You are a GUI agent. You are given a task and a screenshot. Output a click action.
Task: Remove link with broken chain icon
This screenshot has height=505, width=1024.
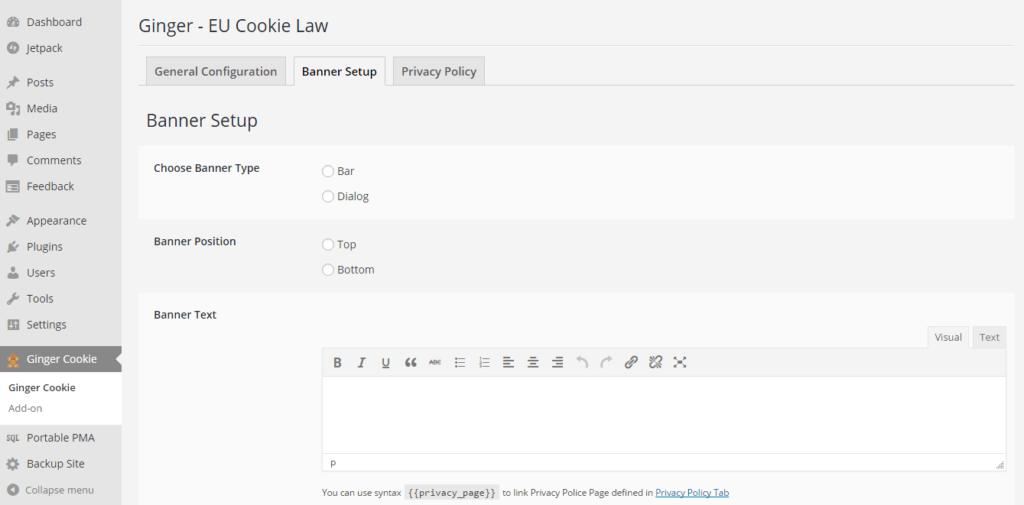click(656, 363)
